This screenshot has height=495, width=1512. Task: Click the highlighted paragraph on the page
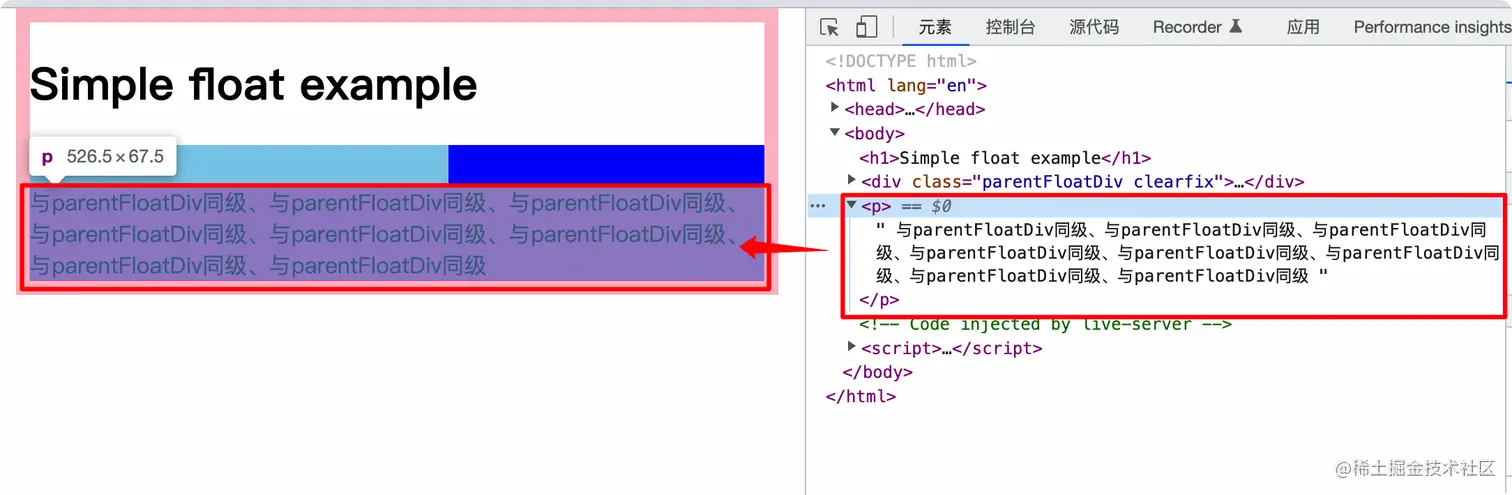(x=397, y=234)
